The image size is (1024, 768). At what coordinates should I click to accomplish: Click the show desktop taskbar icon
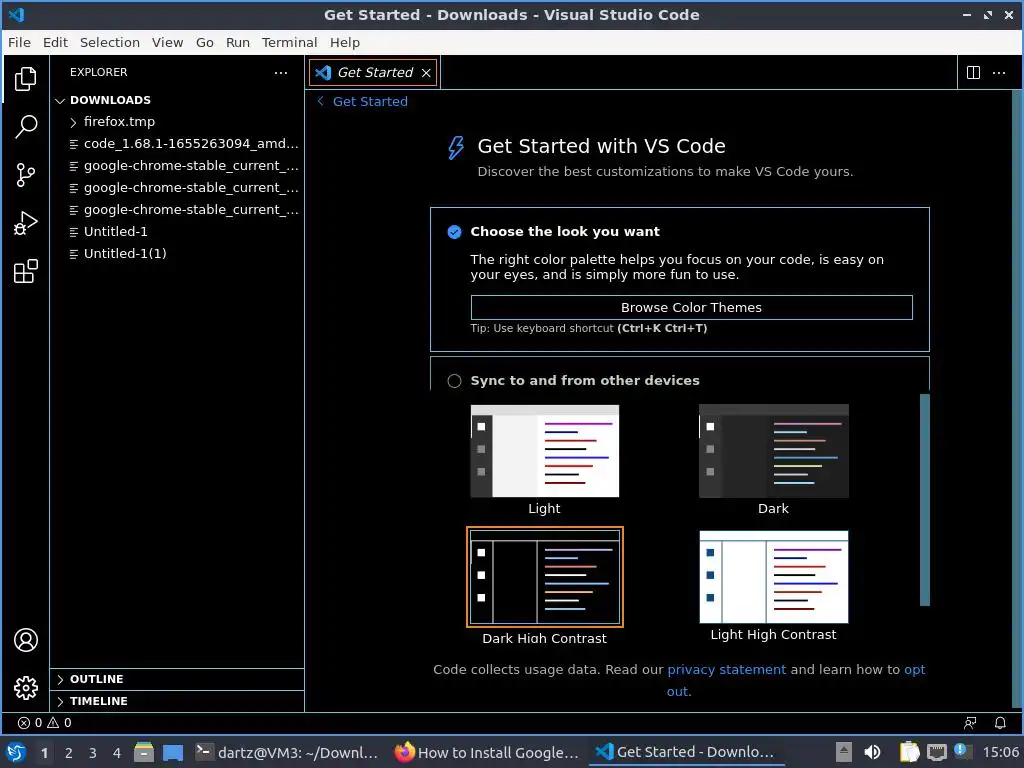[173, 752]
